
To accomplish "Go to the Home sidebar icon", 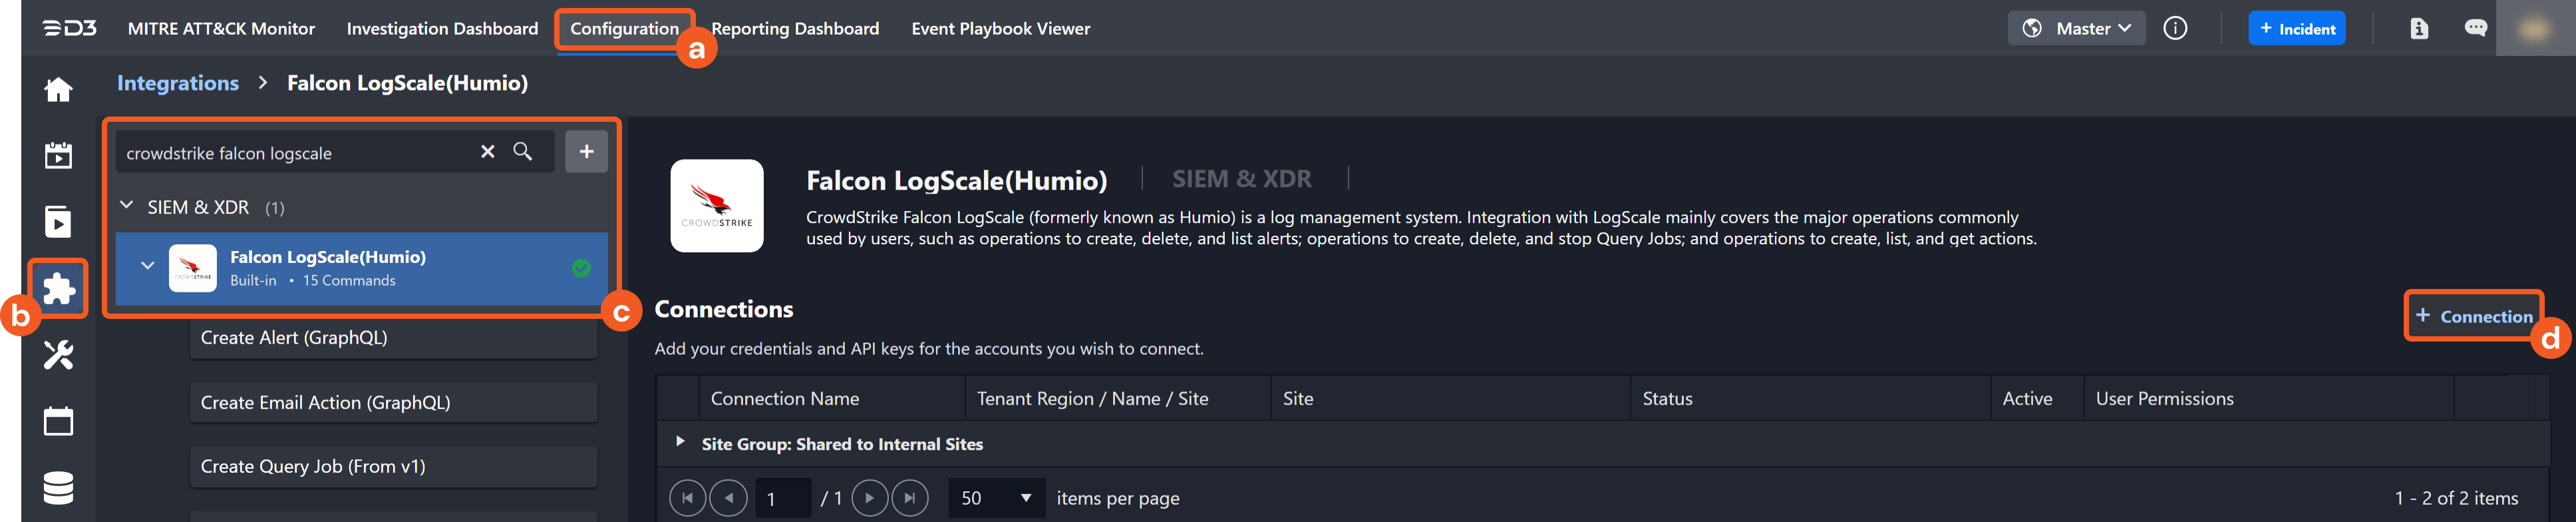I will [58, 90].
